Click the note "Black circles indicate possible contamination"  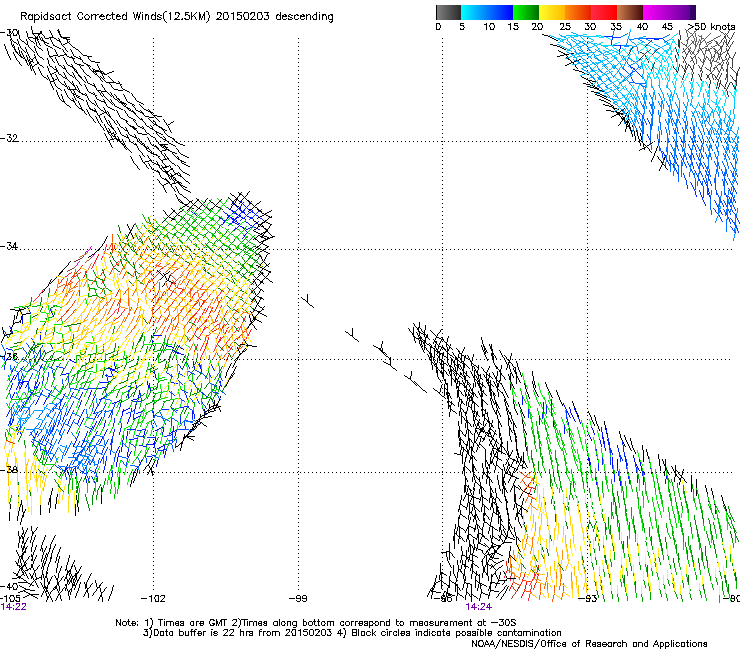click(x=455, y=633)
